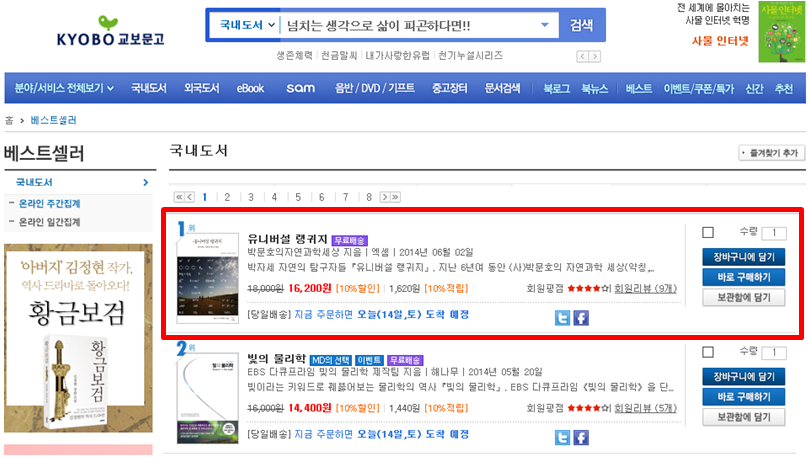Open 문서검색 navigation item
Viewport: 808px width, 458px height.
point(502,88)
